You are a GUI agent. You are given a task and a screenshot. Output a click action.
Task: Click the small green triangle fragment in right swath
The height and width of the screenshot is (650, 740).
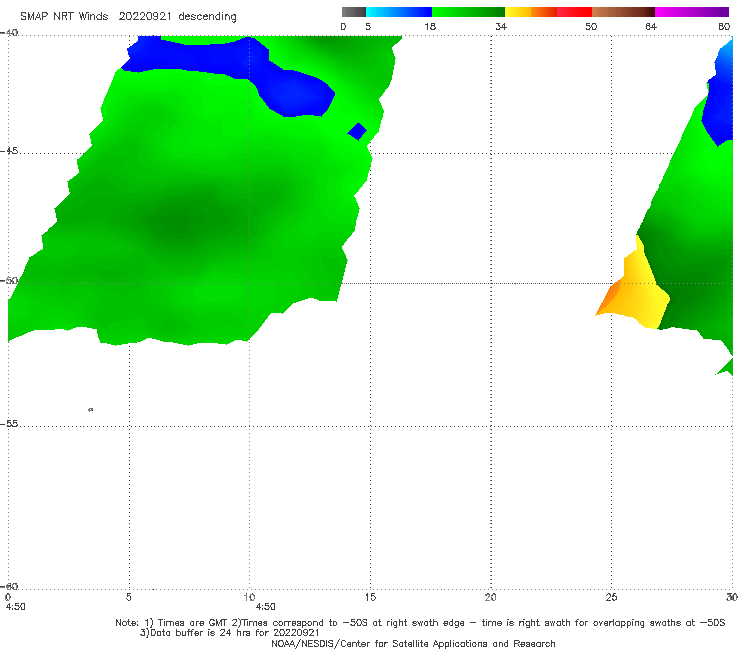pos(727,368)
